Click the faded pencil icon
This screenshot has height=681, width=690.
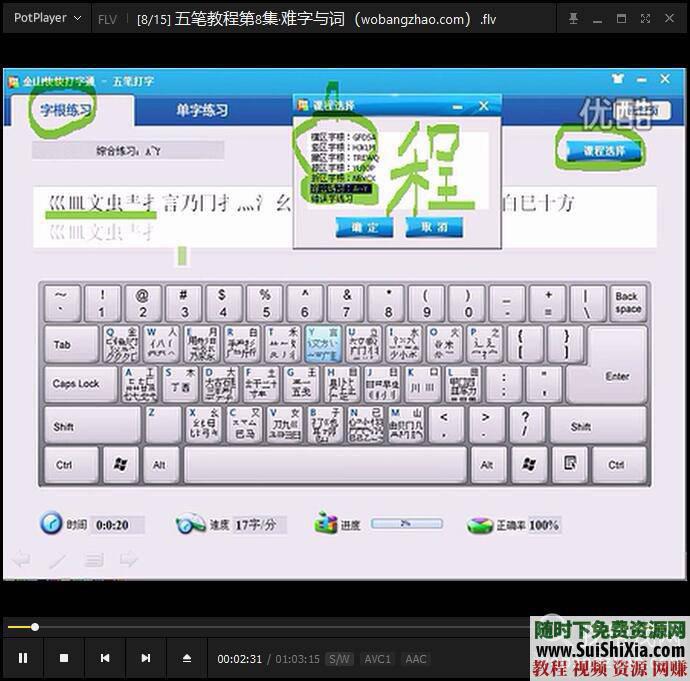point(58,560)
